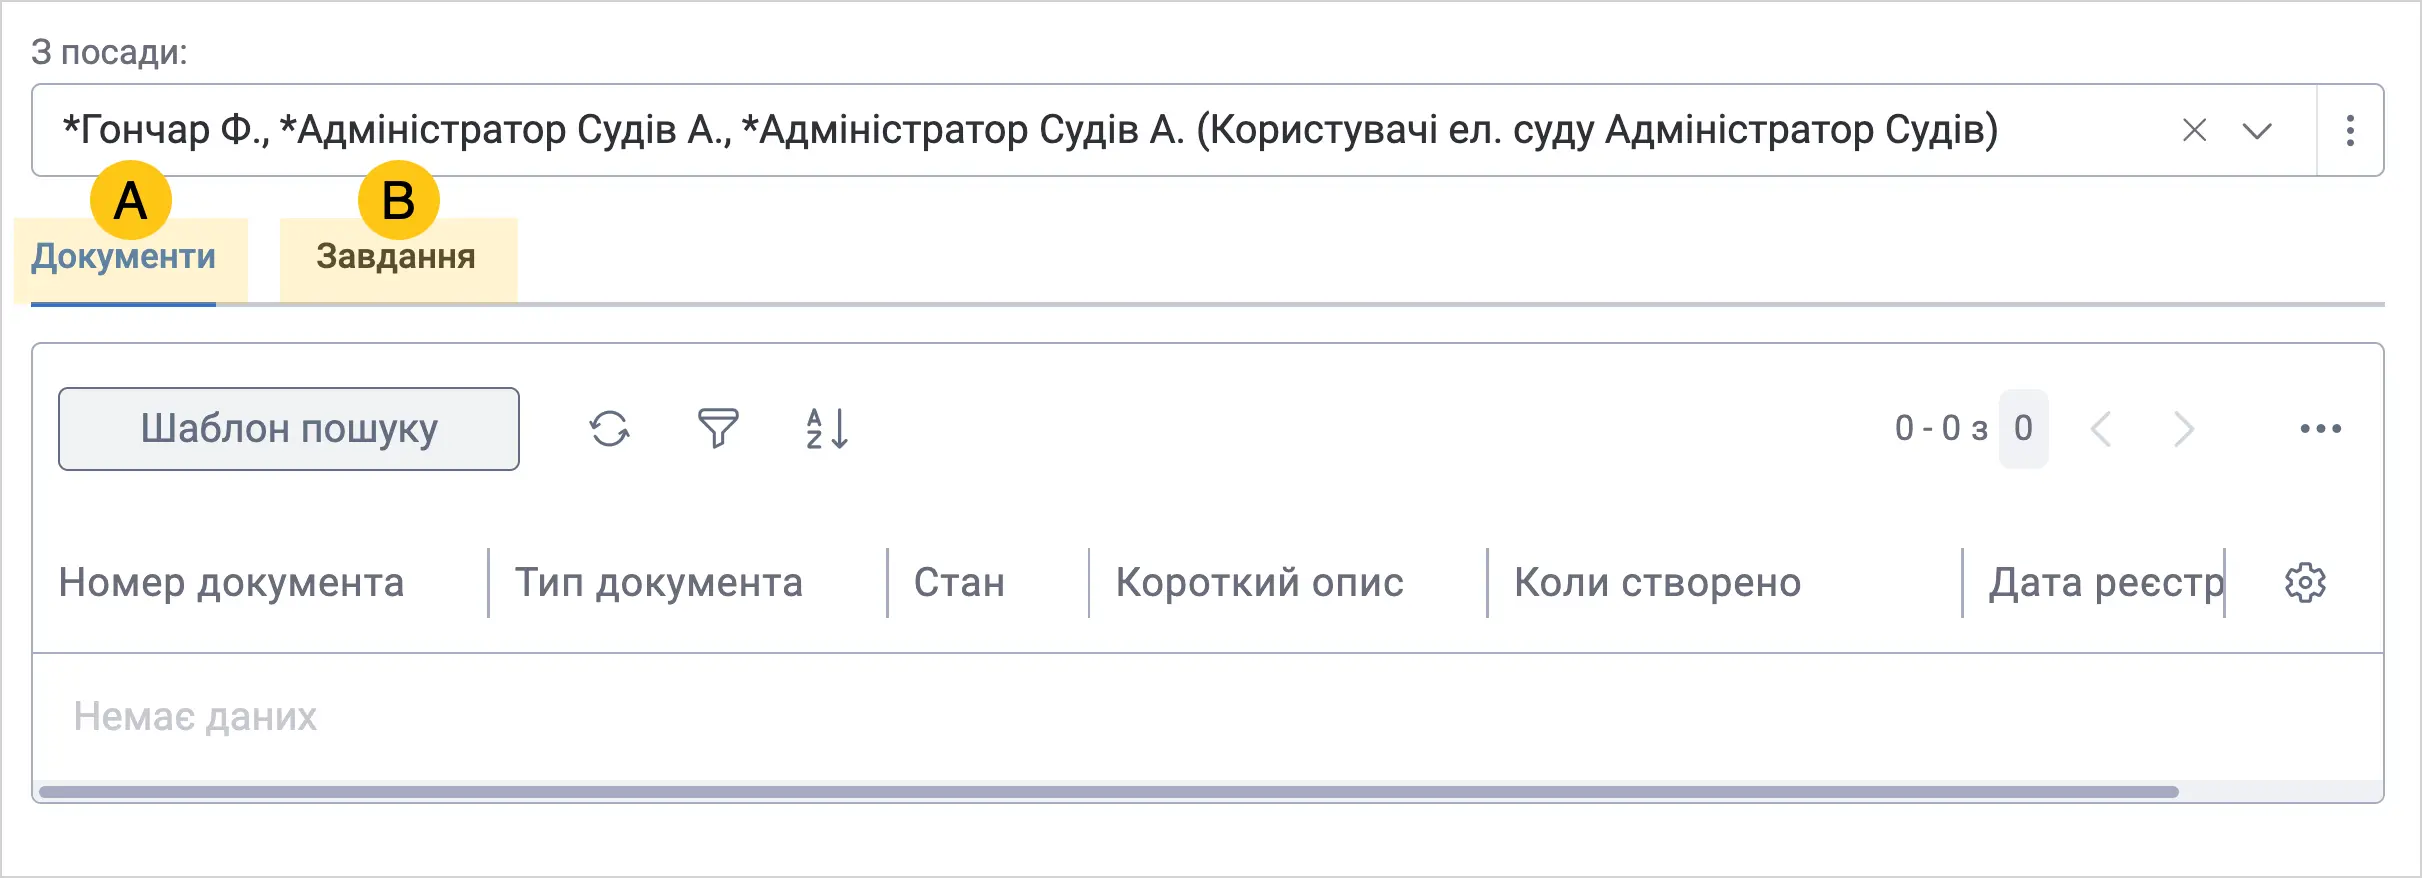
Task: Click the A-Z sort icon
Action: tap(827, 429)
